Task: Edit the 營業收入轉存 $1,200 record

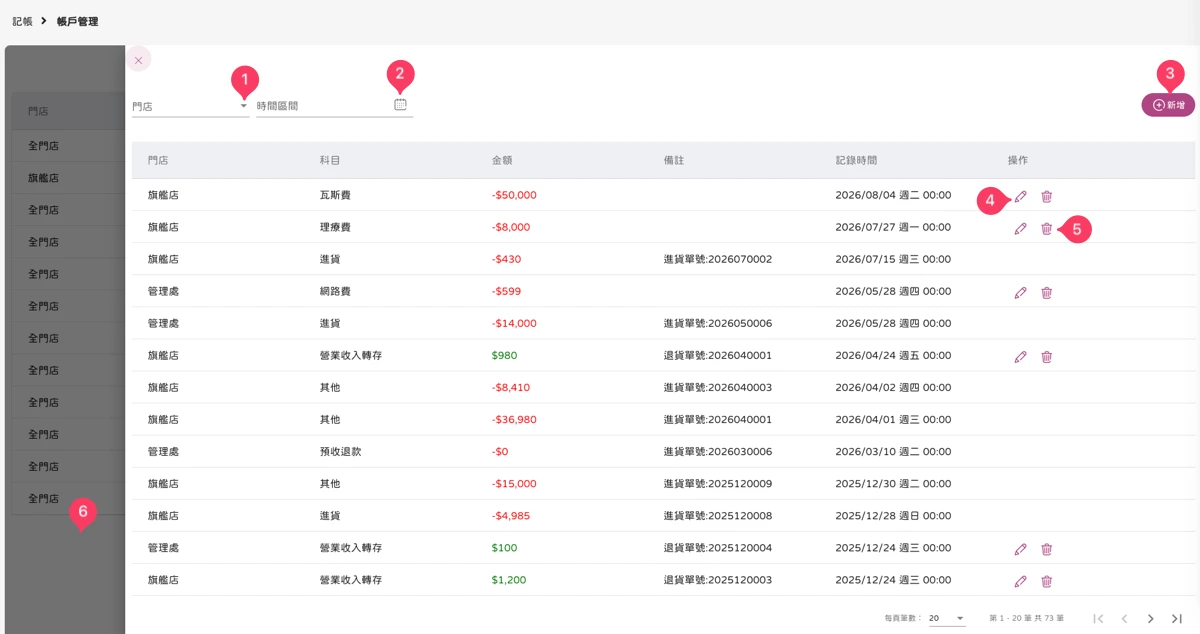Action: (1020, 580)
